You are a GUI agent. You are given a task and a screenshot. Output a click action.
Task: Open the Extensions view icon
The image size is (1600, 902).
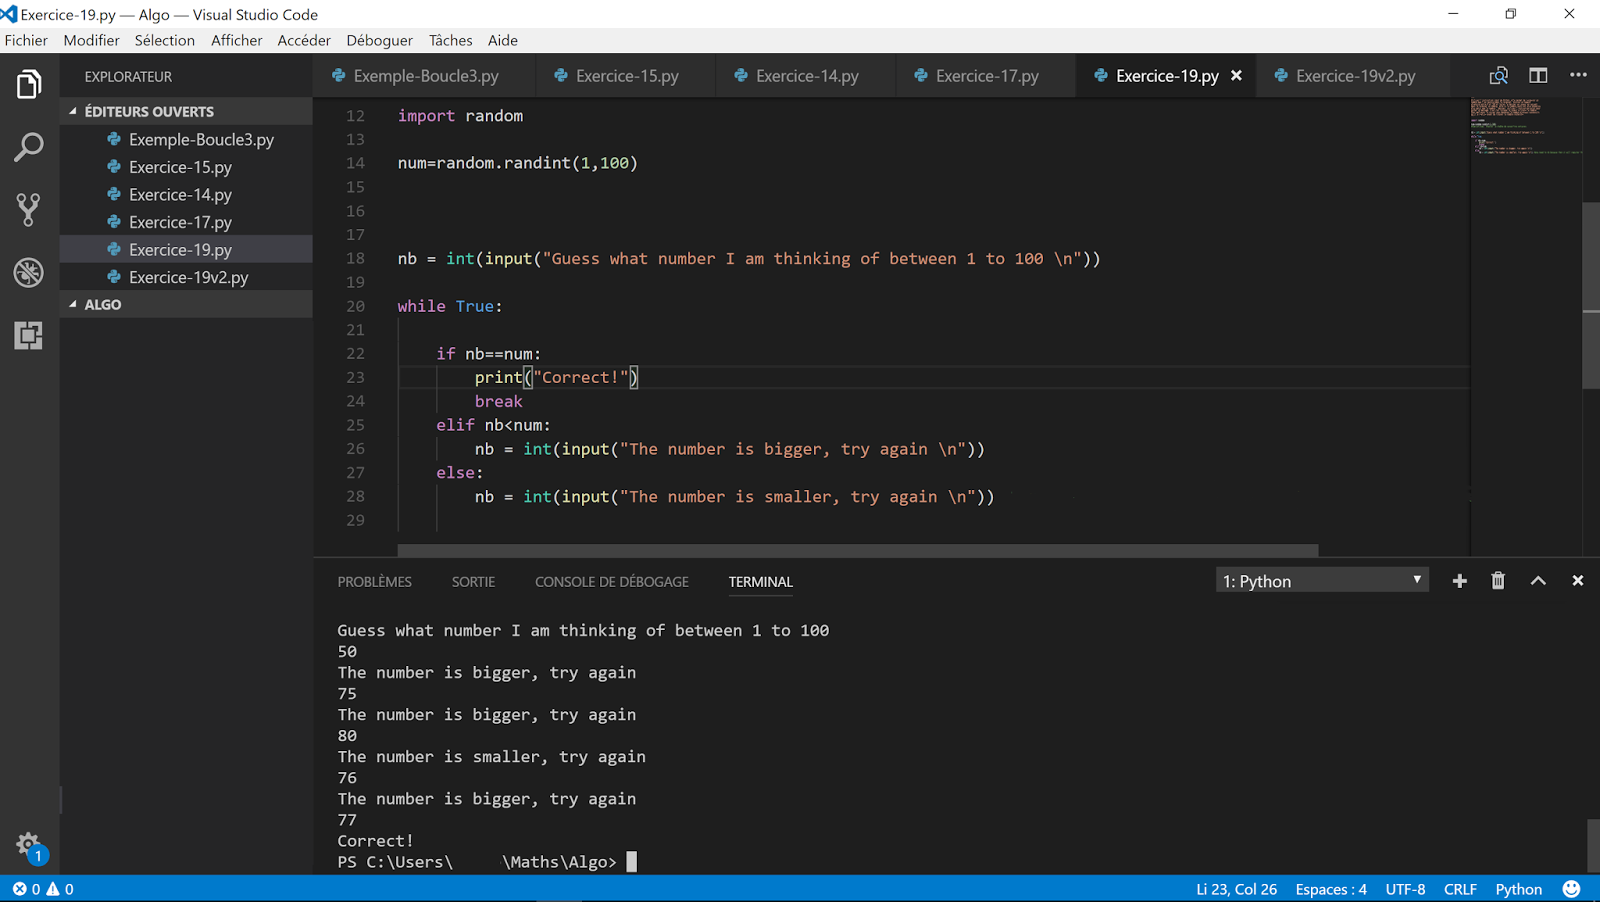point(28,336)
